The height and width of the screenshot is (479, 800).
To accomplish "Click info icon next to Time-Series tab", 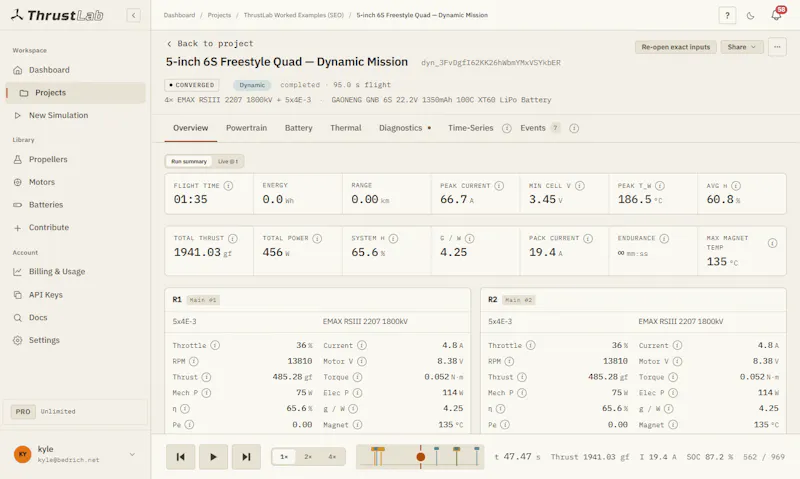I will (507, 129).
